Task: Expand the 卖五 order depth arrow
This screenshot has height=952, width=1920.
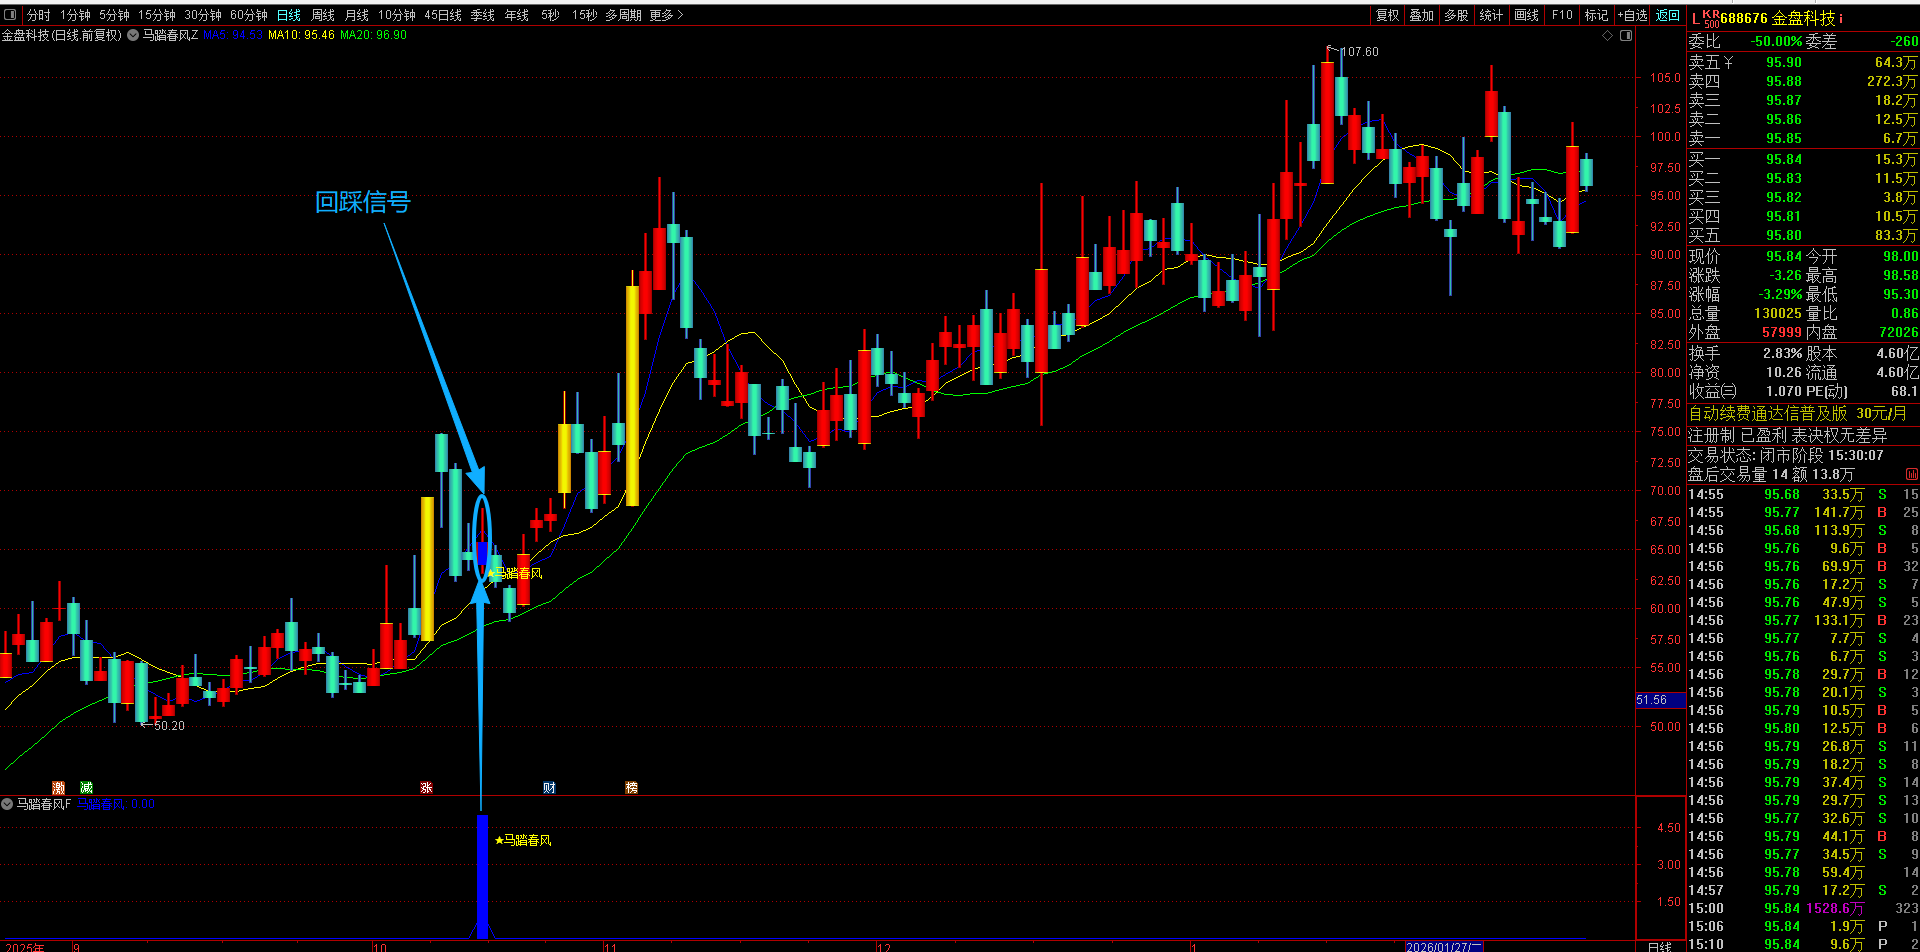Action: (1728, 63)
